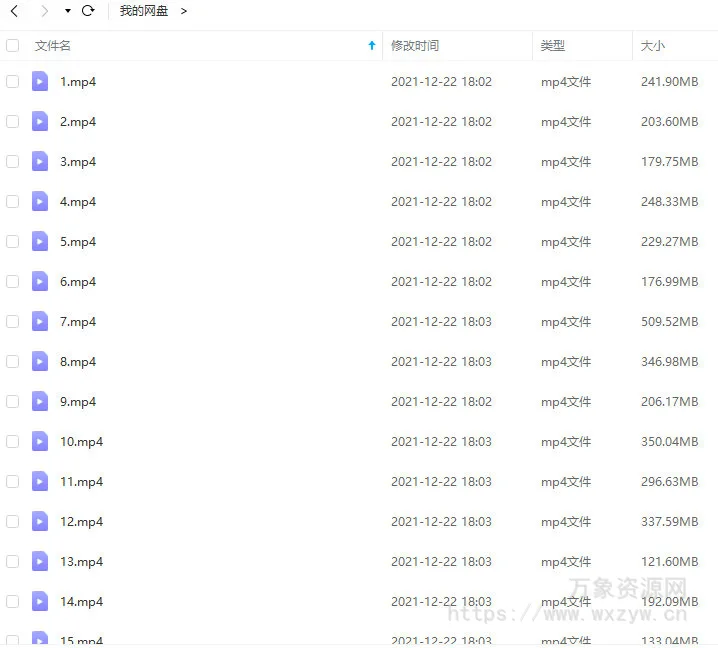Tick the checkbox next to 12.mp4
This screenshot has height=648, width=718.
pyautogui.click(x=13, y=522)
